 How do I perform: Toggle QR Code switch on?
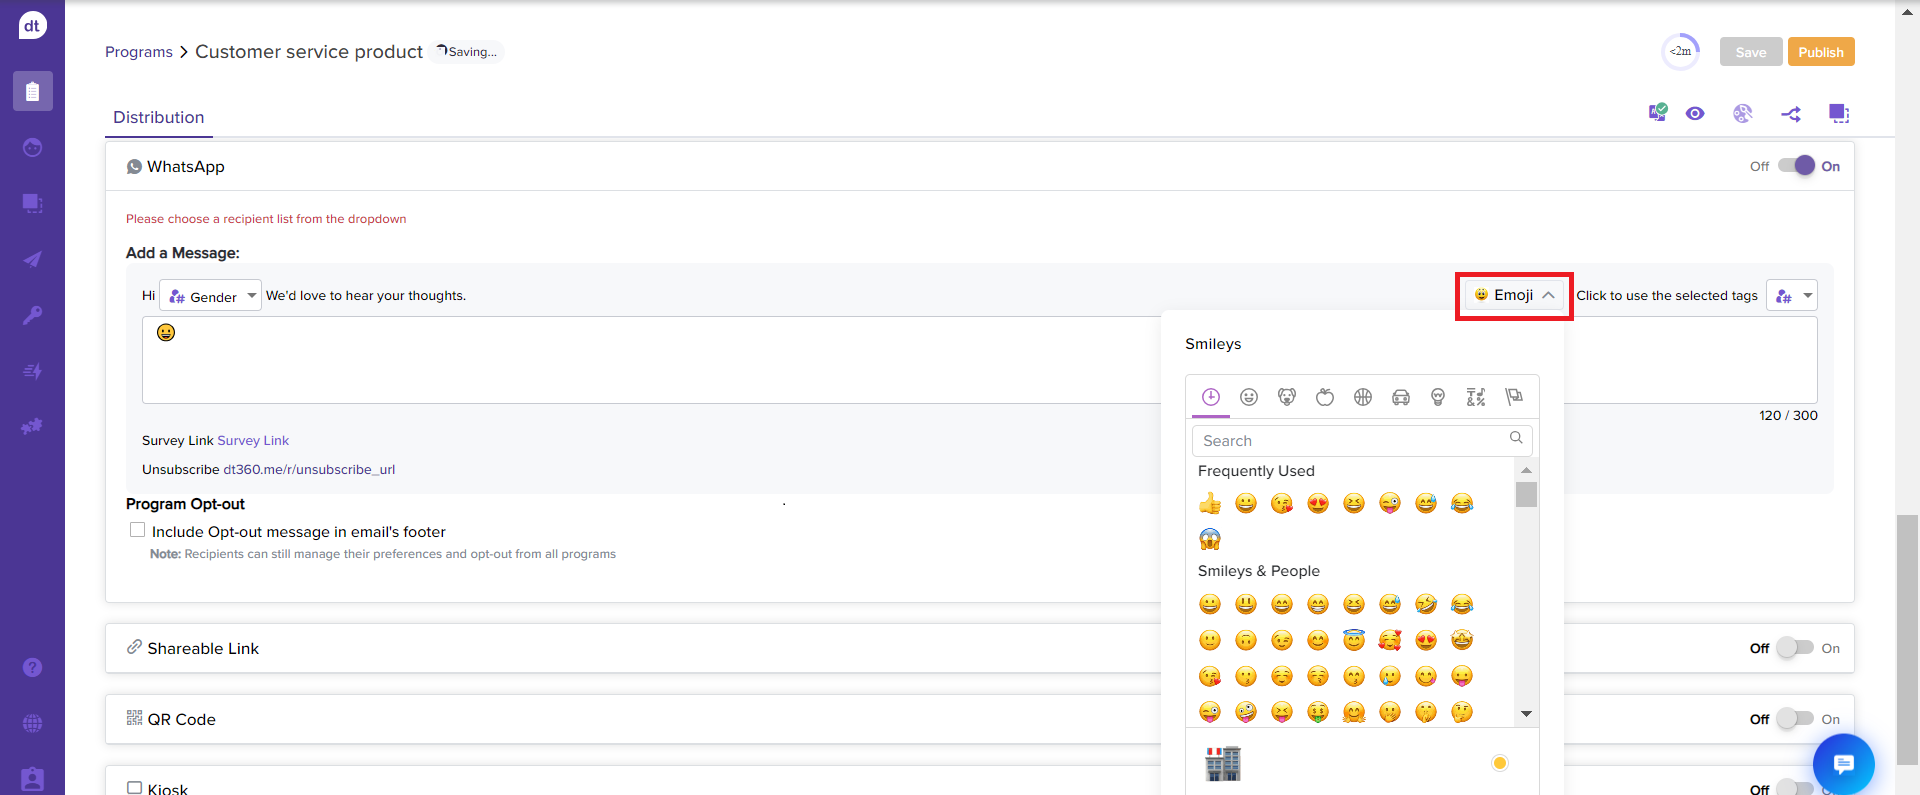point(1796,719)
